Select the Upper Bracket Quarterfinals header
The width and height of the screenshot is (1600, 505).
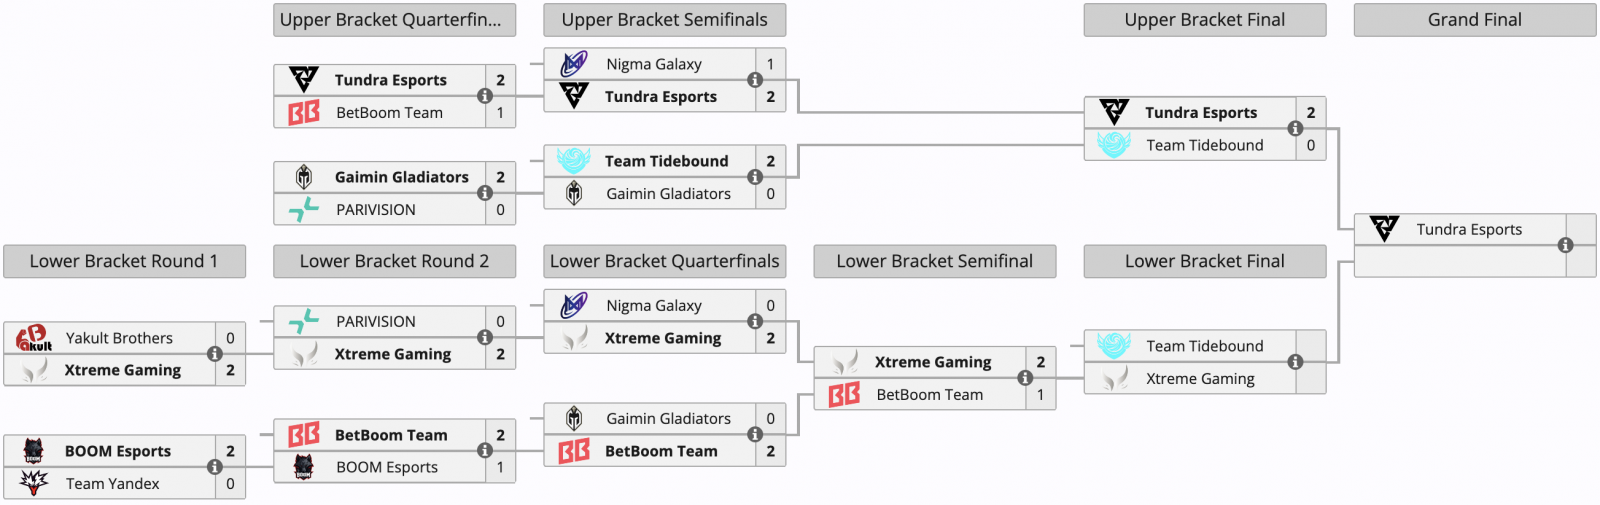click(395, 20)
